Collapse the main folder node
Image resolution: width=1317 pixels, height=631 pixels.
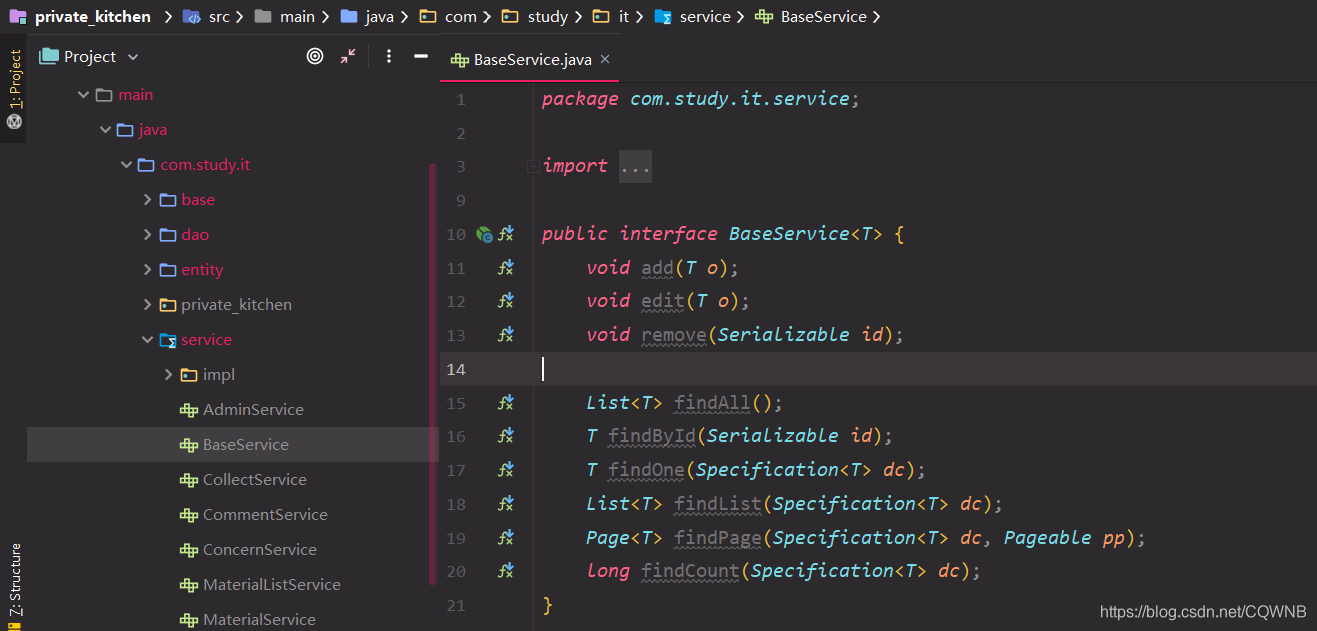tap(83, 95)
